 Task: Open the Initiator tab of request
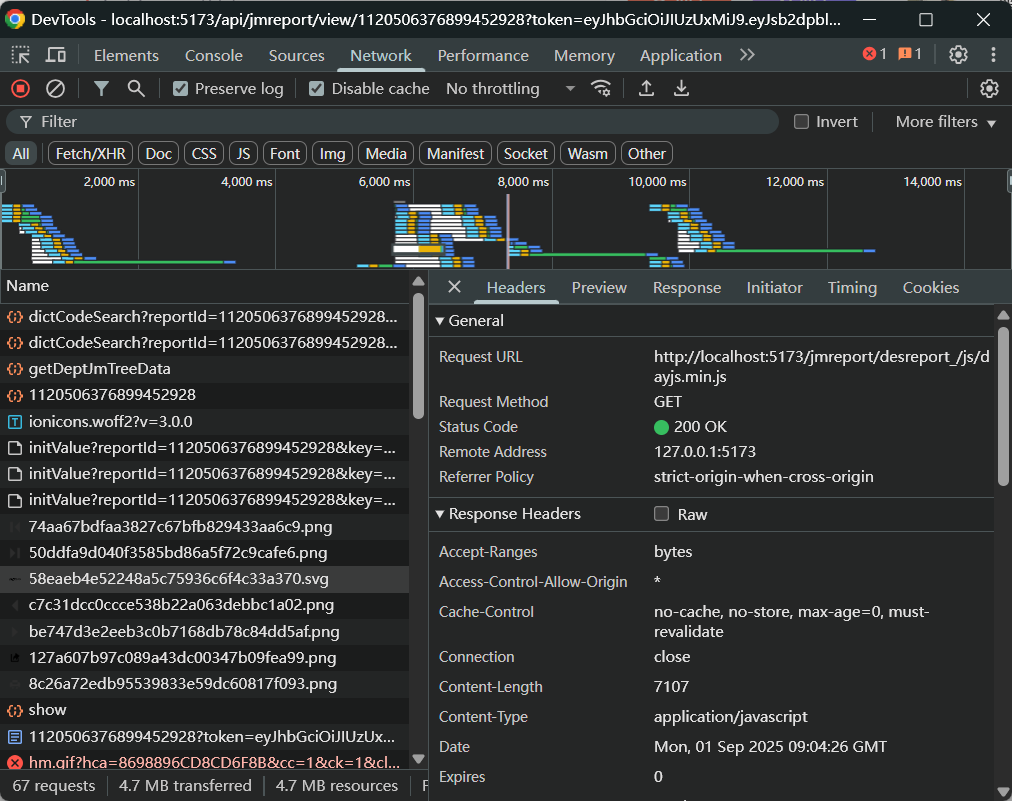(x=774, y=287)
